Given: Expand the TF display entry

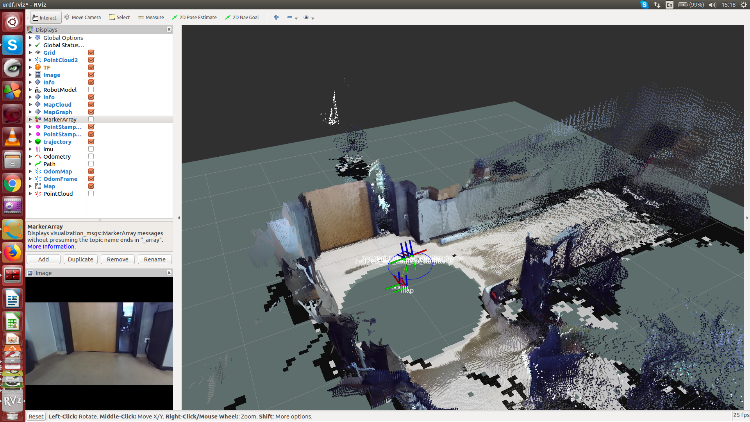Looking at the screenshot, I should (x=30, y=67).
